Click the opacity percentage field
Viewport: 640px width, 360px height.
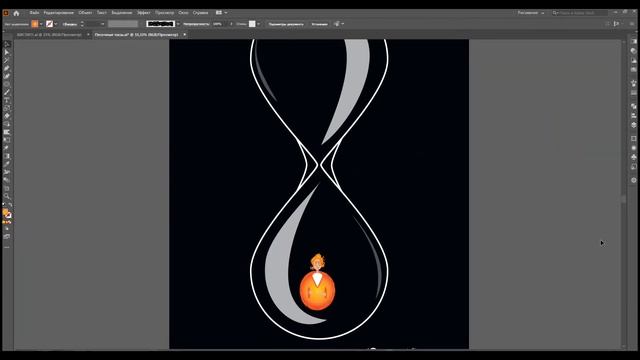point(218,24)
